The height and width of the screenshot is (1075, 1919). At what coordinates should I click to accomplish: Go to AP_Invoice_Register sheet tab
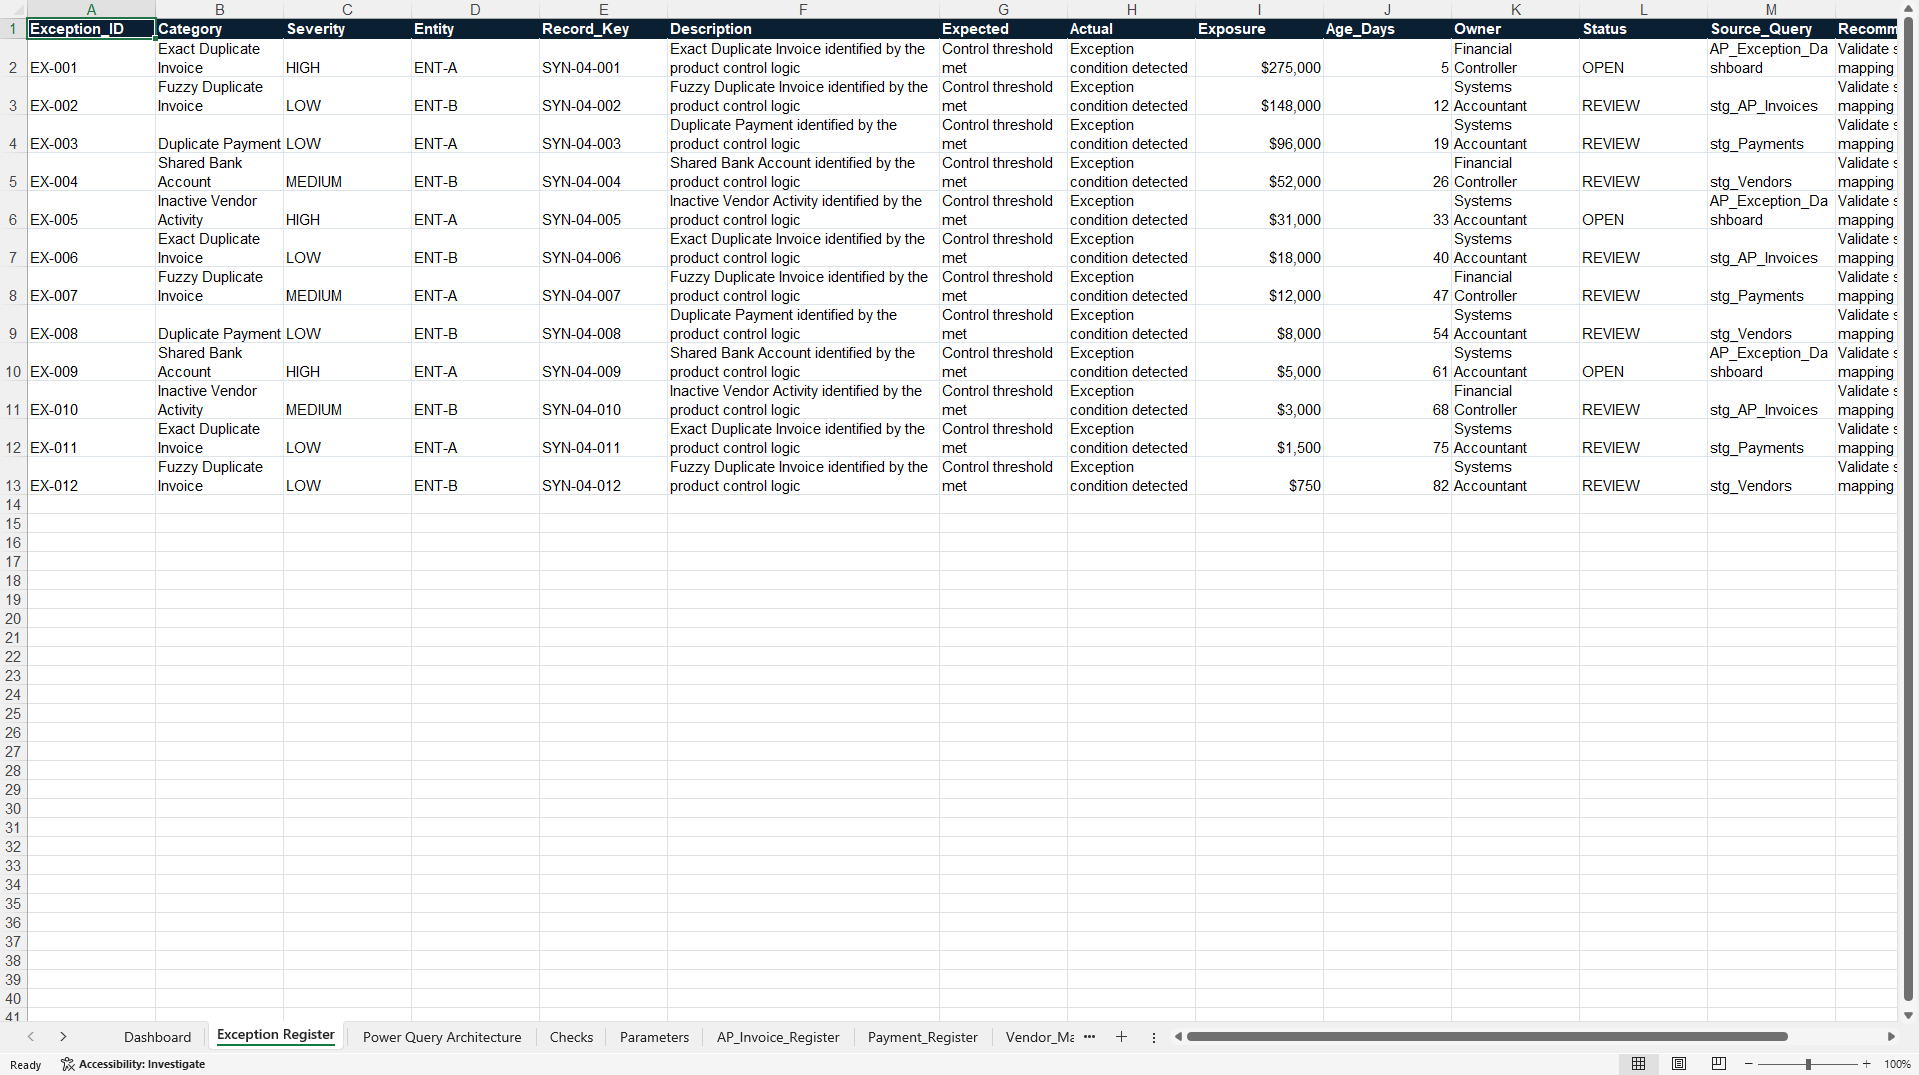(778, 1037)
